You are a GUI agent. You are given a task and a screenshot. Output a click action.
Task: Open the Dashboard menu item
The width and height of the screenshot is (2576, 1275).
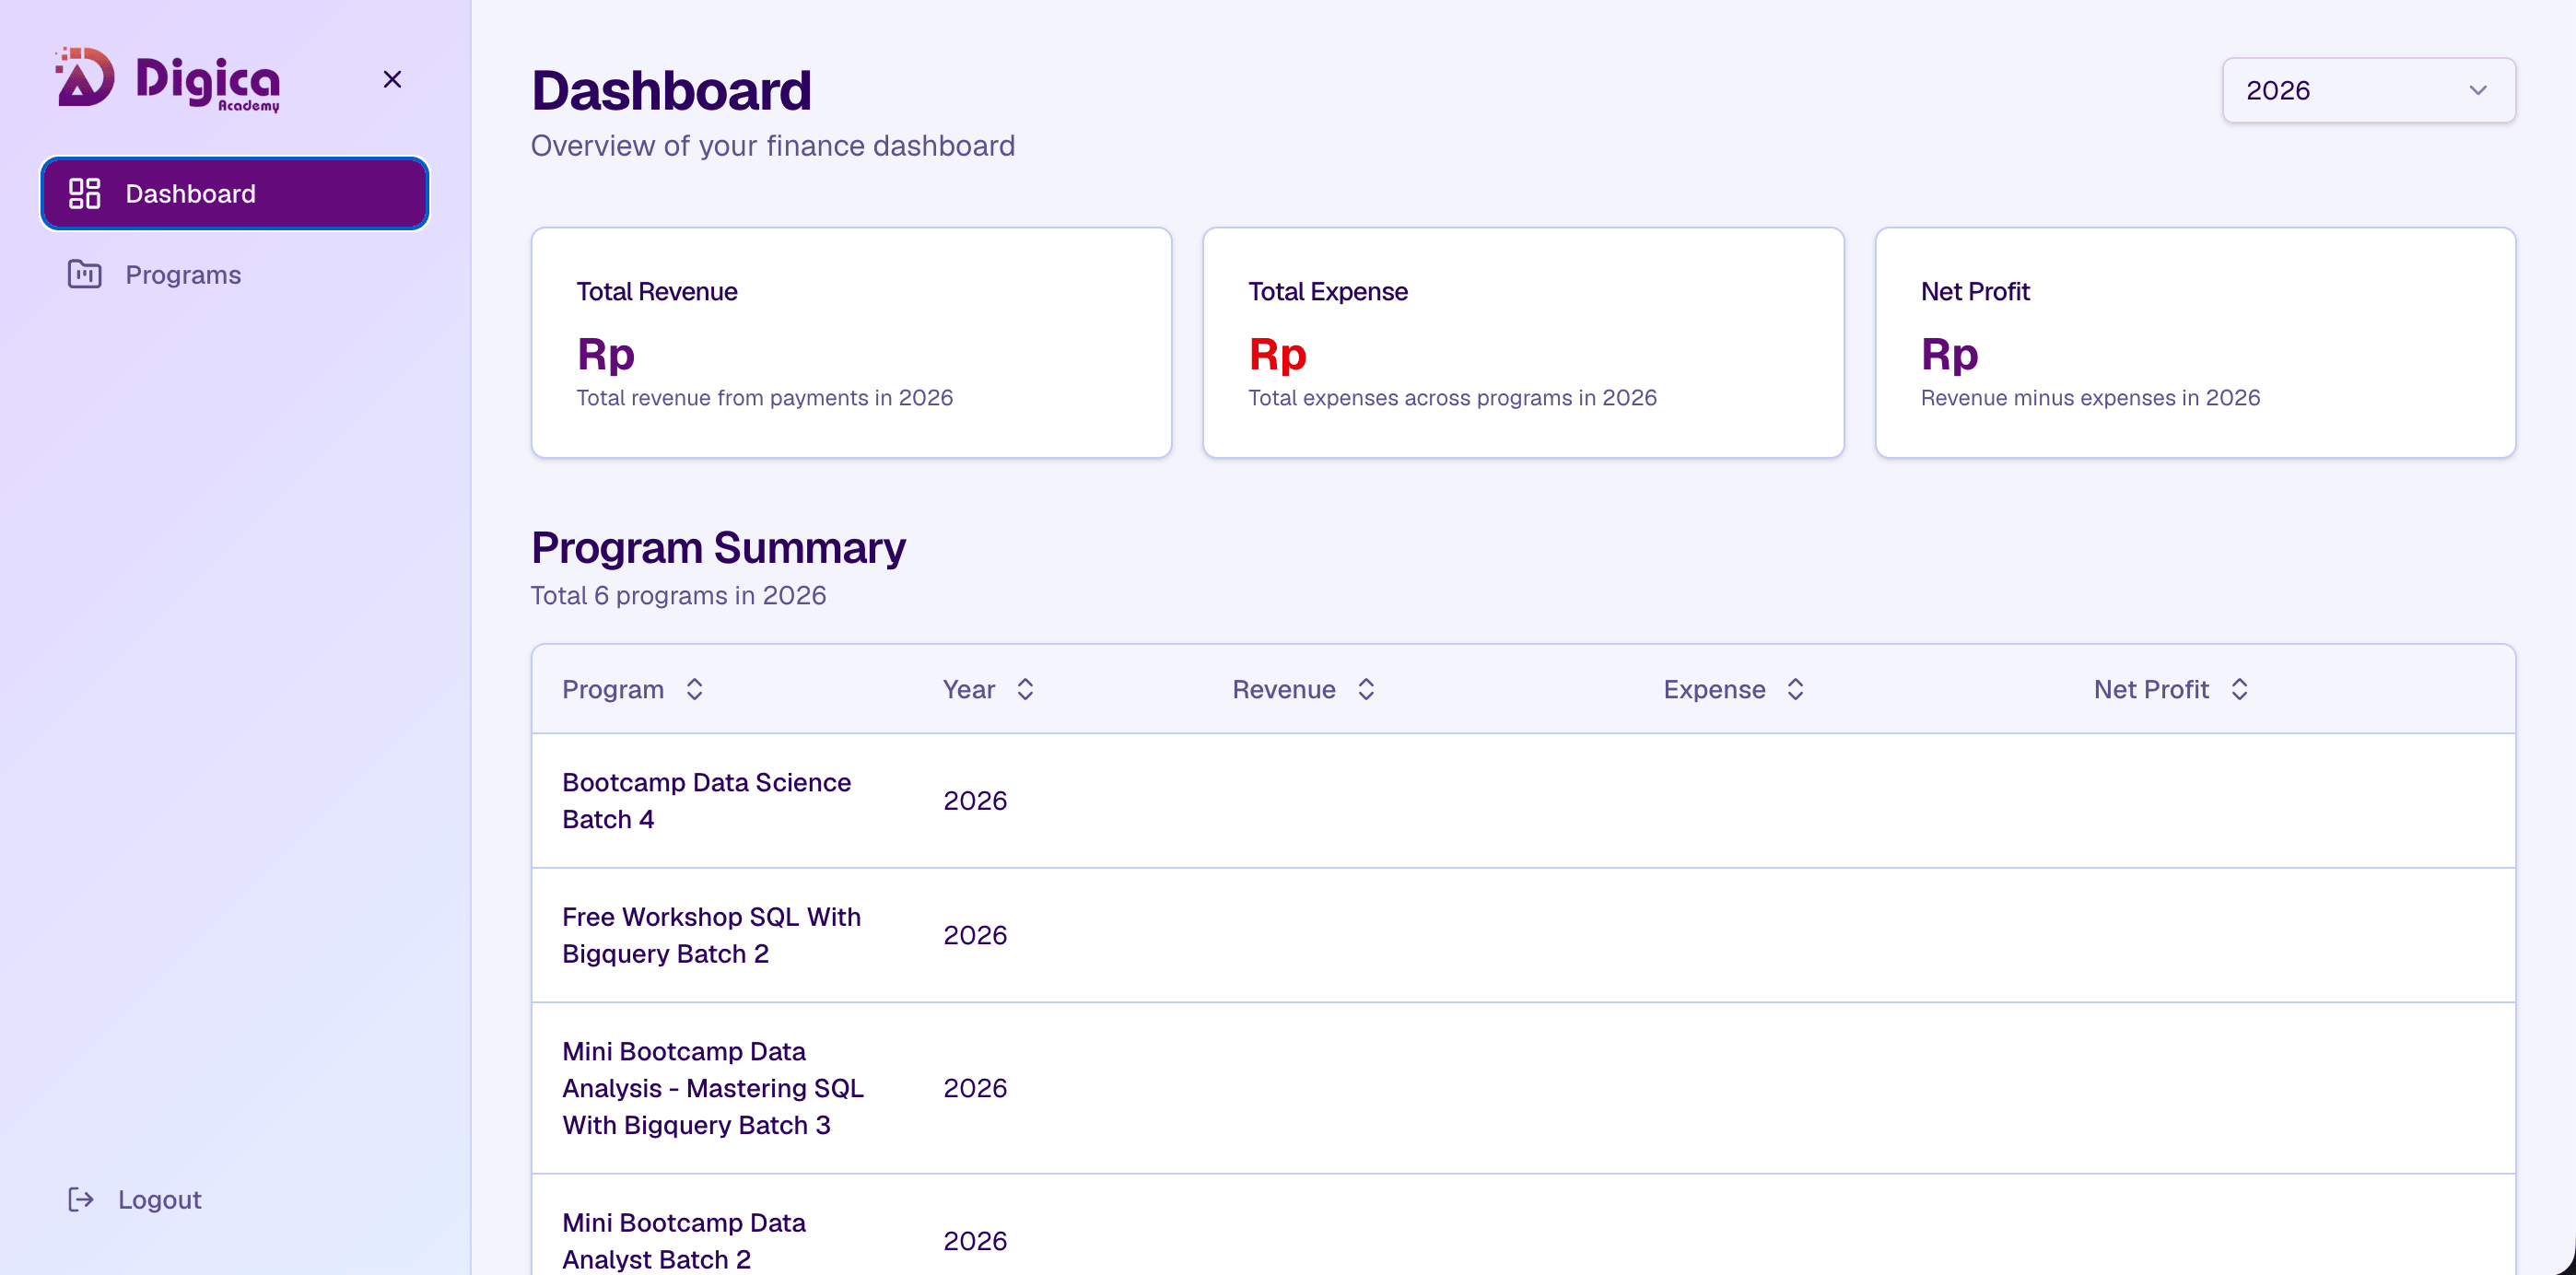(235, 193)
